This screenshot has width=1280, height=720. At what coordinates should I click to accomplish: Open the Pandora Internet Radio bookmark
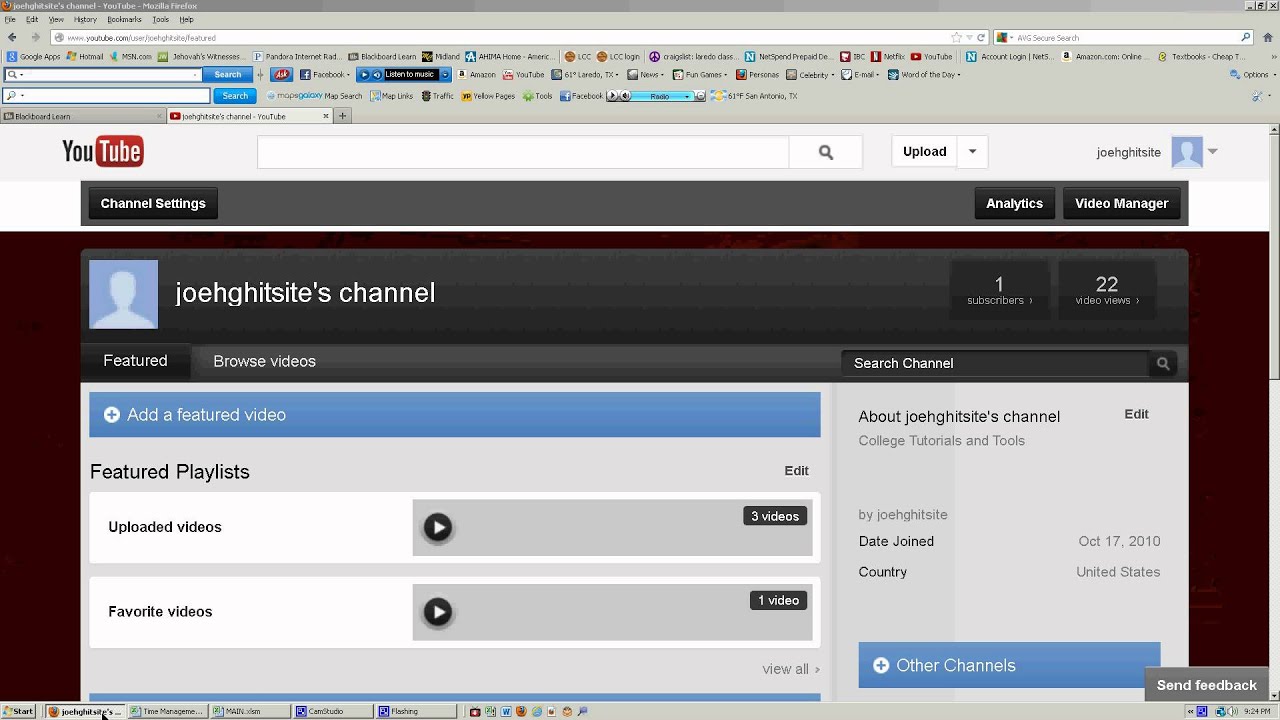tap(297, 57)
